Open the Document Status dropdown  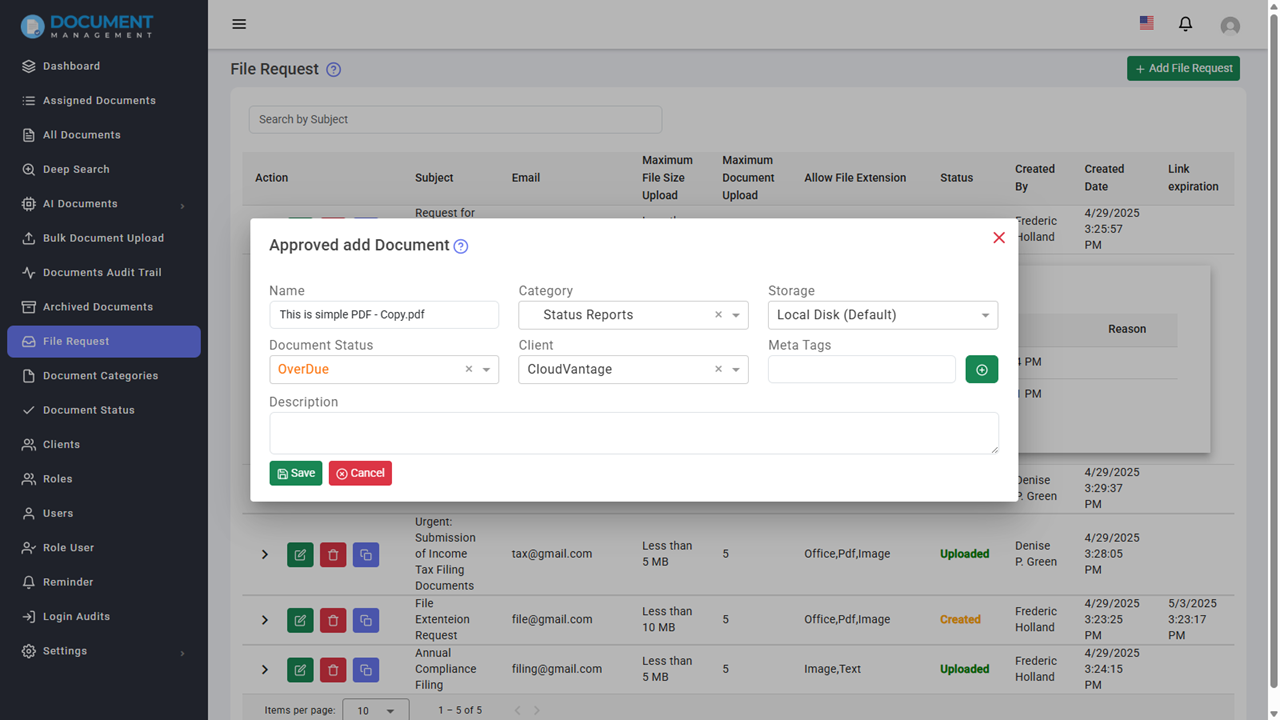486,370
